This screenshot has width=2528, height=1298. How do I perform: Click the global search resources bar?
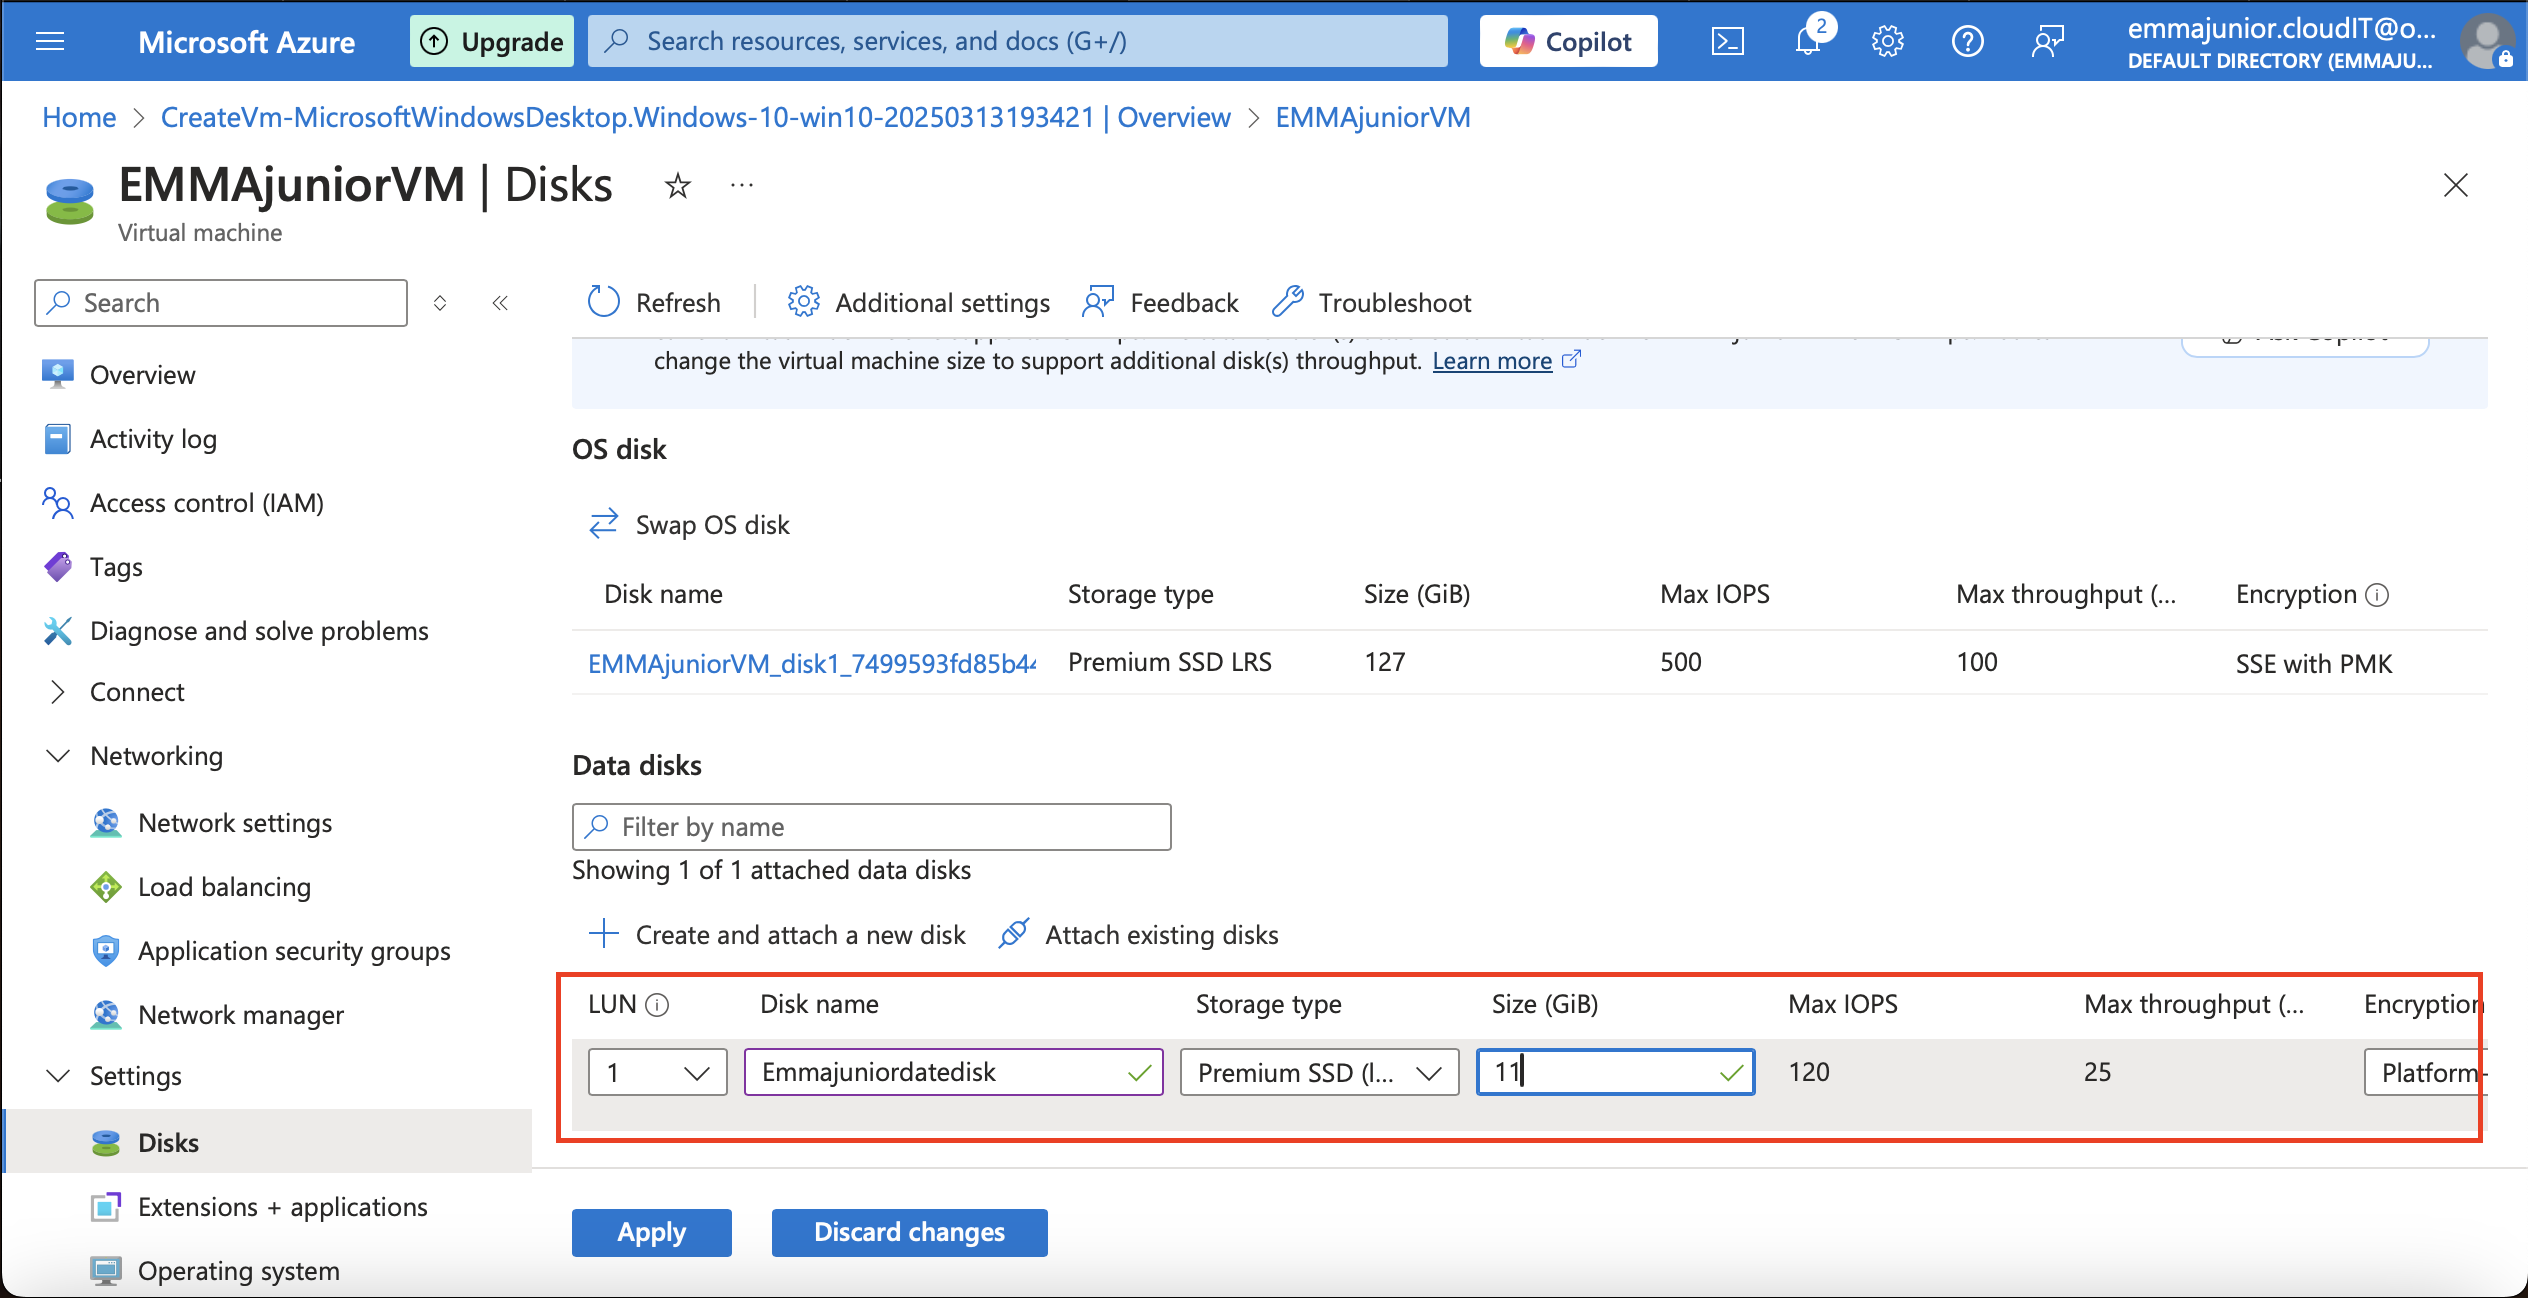click(x=1017, y=41)
